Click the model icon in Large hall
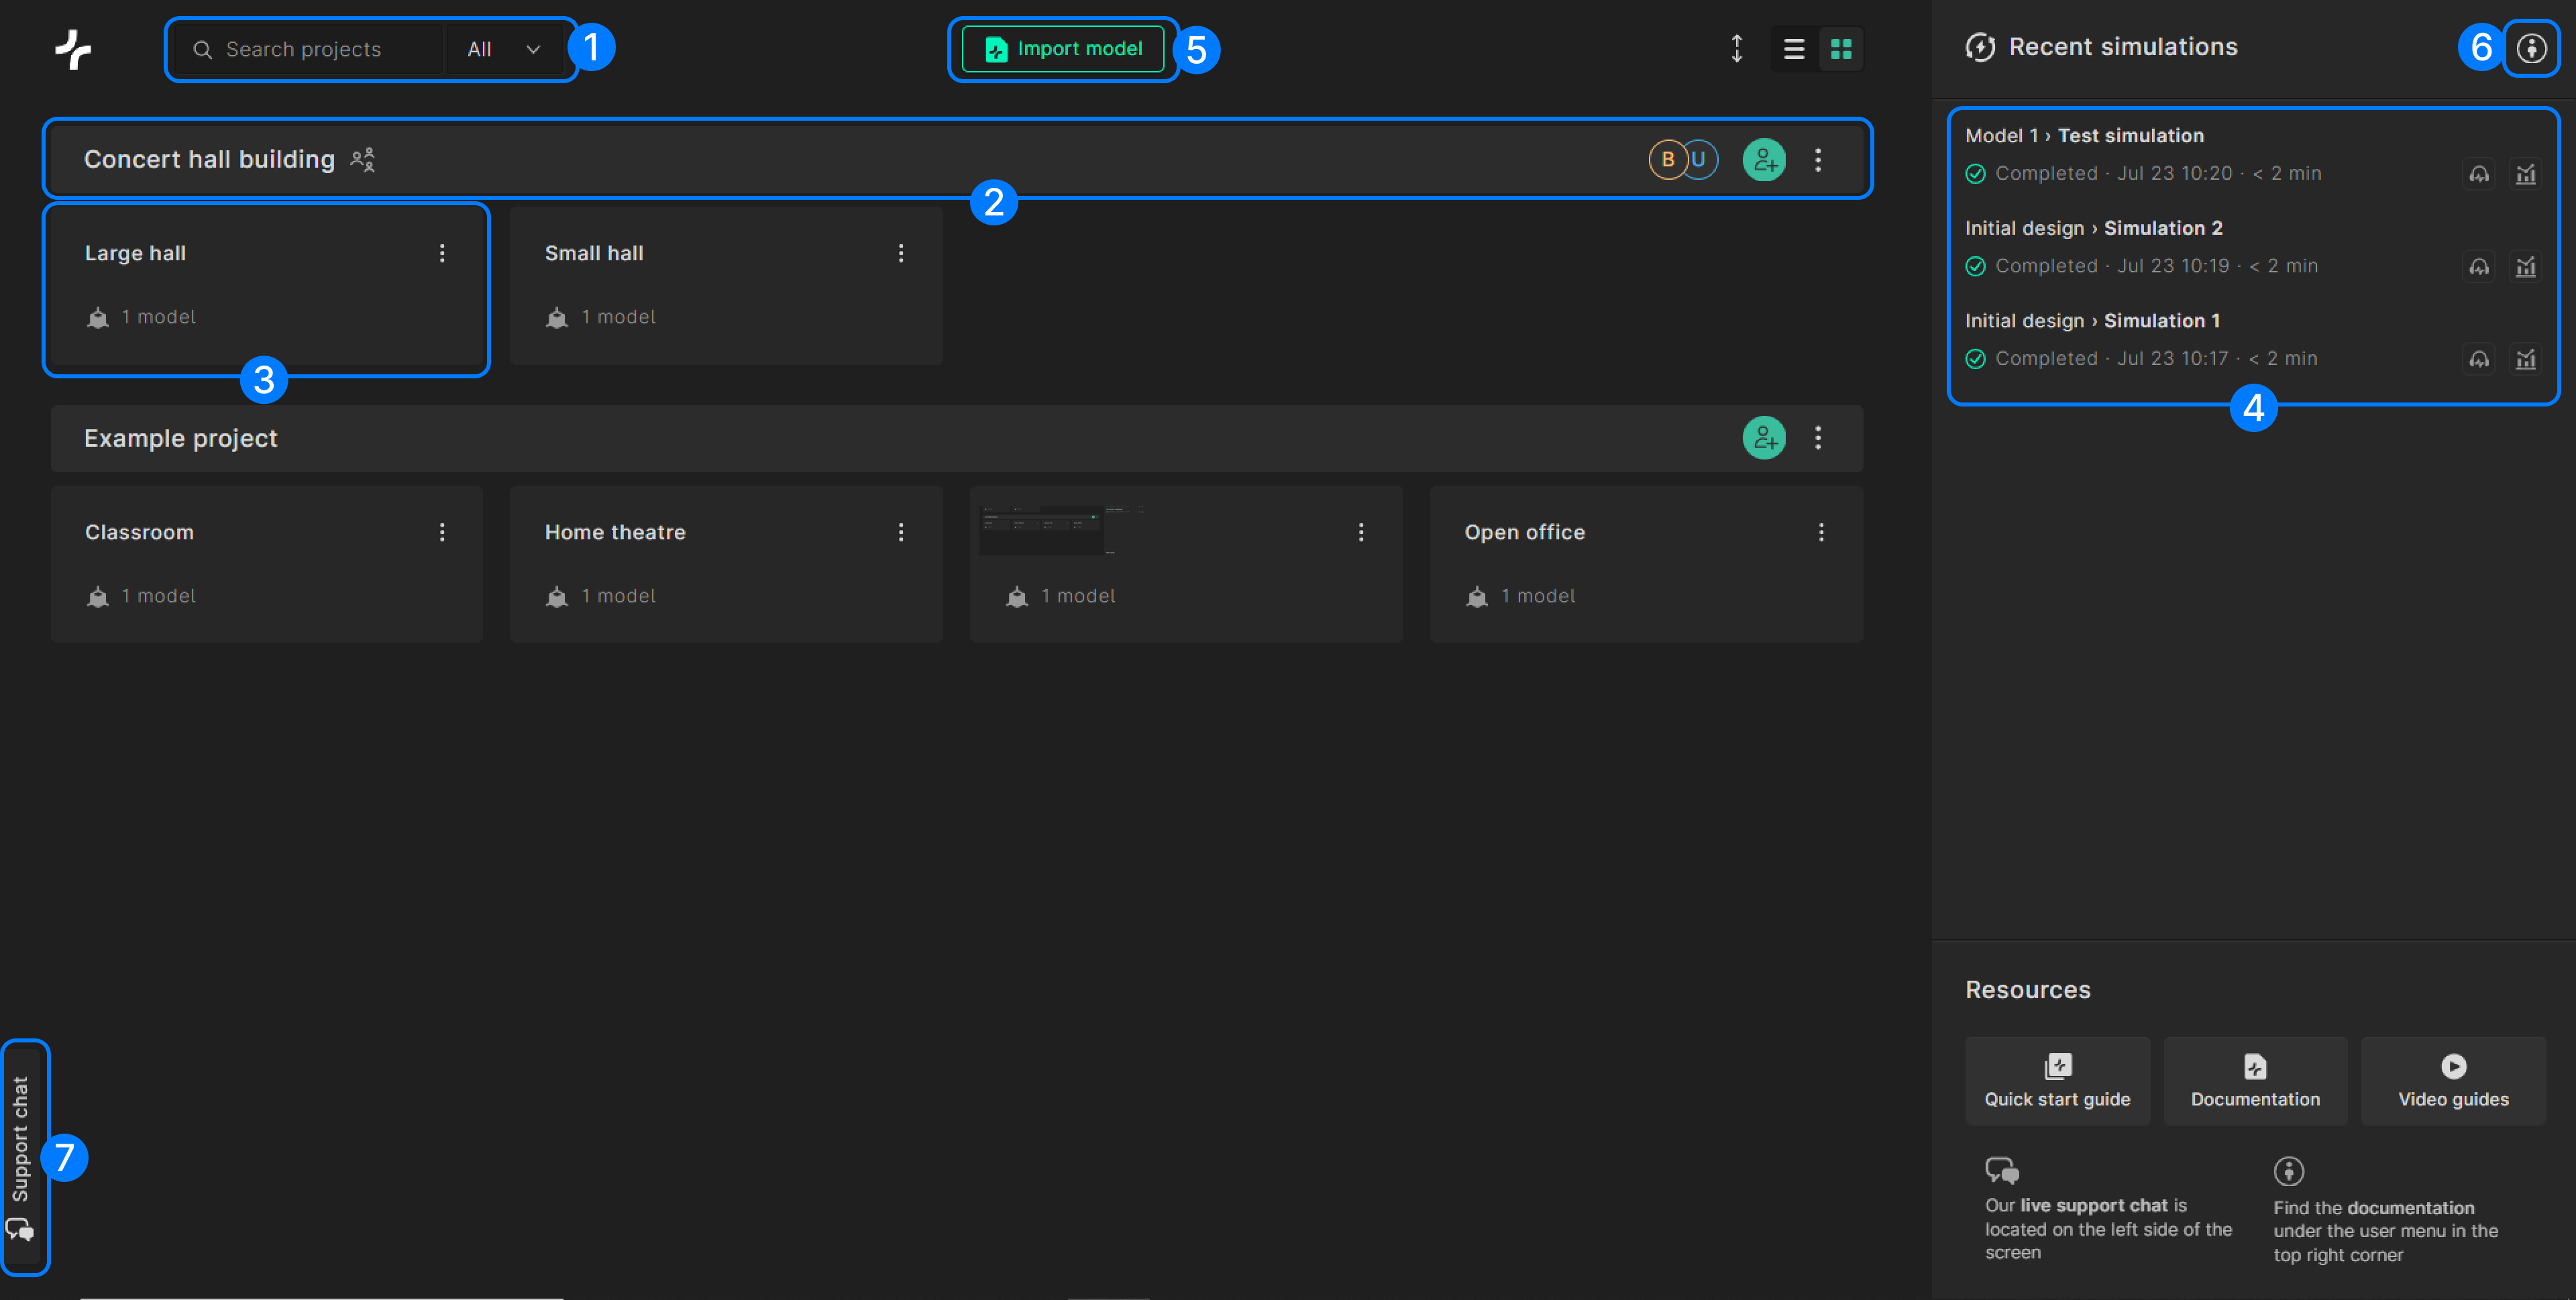The image size is (2576, 1300). pos(97,318)
